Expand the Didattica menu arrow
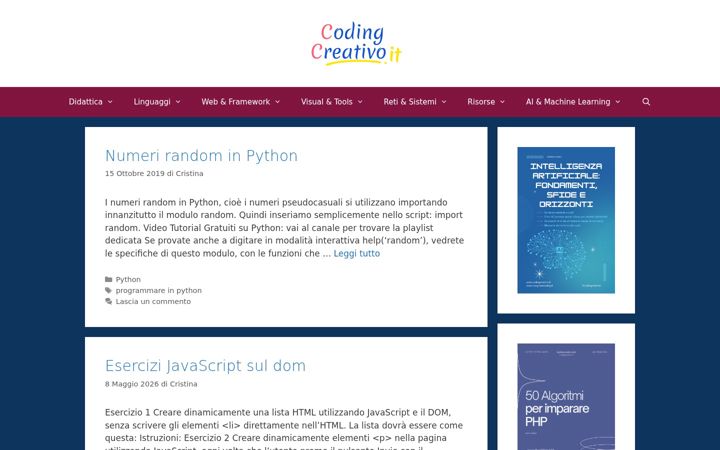 110,102
